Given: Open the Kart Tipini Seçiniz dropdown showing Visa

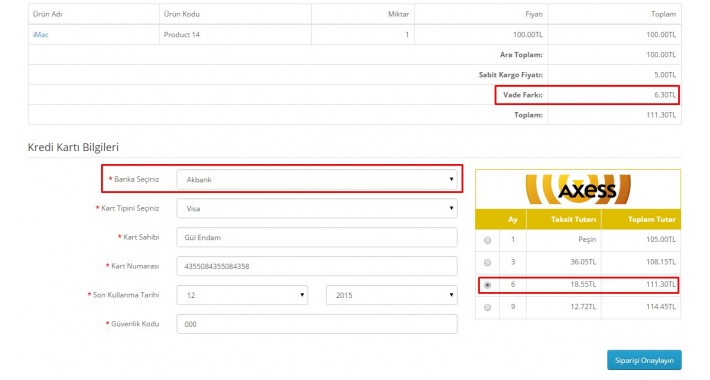Looking at the screenshot, I should point(317,208).
